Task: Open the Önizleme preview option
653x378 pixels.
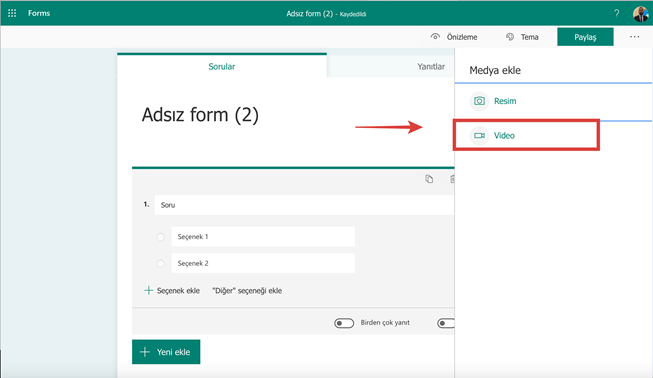Action: point(454,37)
